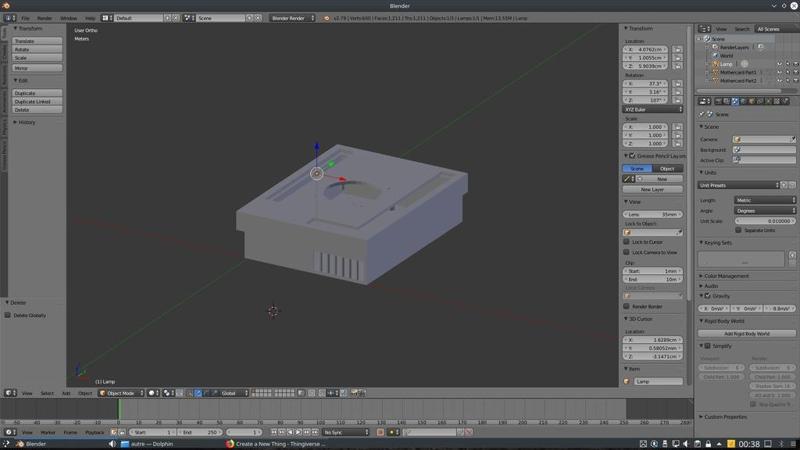Expand the Audio panel
The width and height of the screenshot is (800, 450).
[x=709, y=286]
